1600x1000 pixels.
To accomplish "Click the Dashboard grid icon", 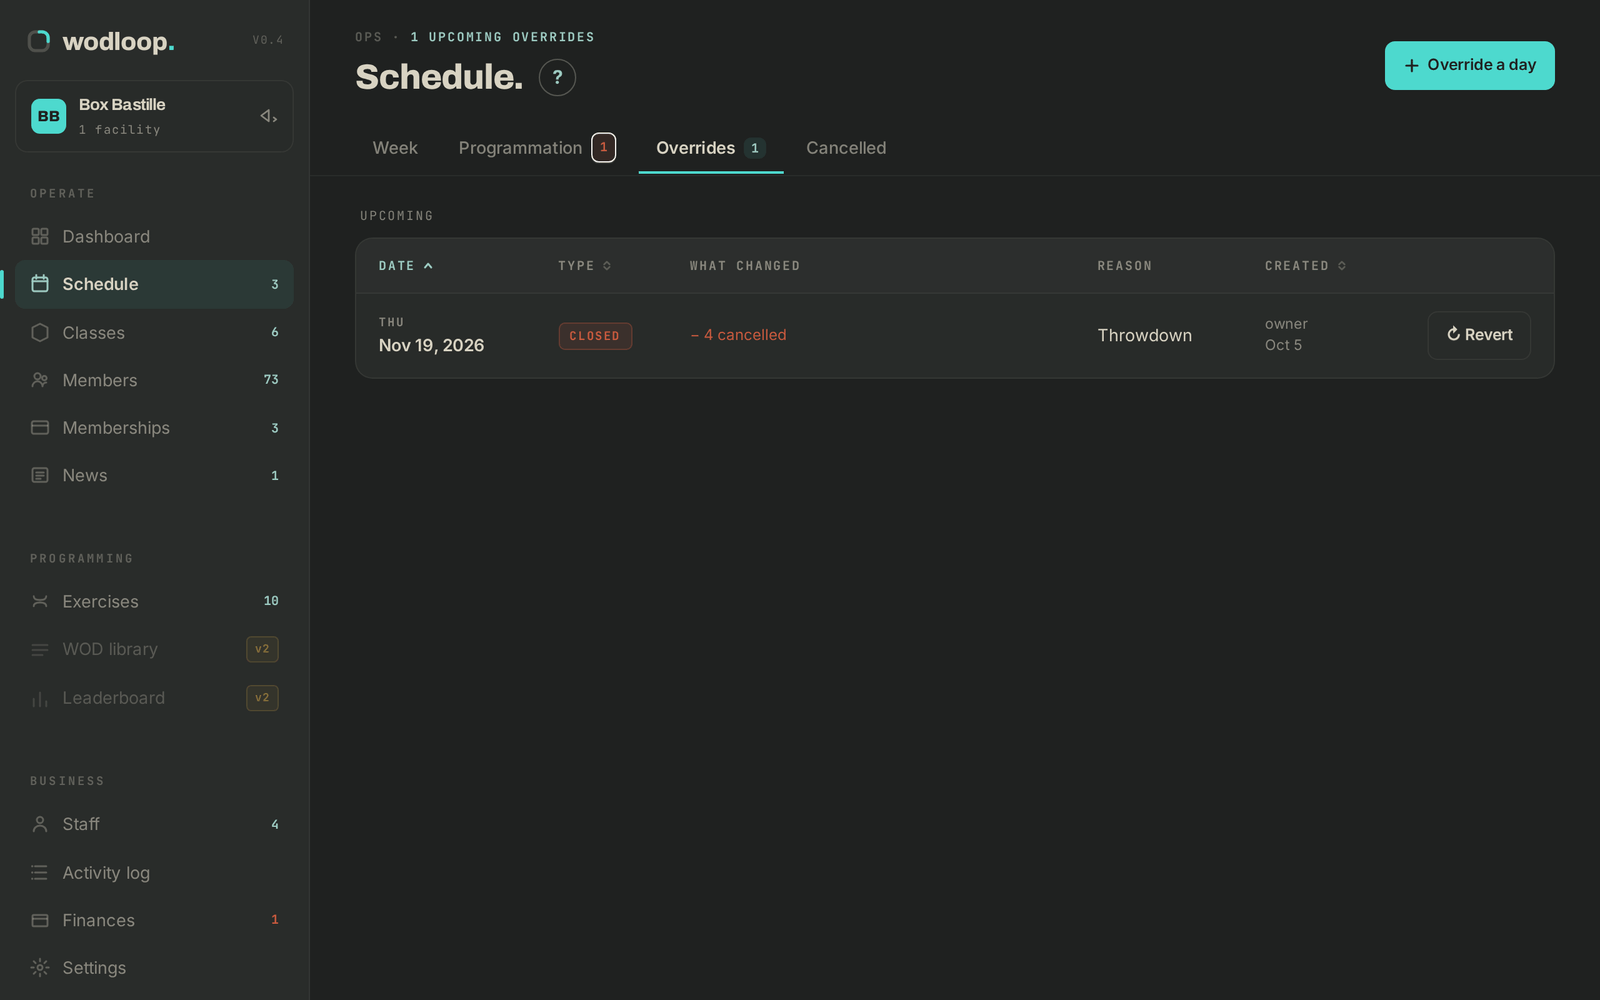I will (x=40, y=237).
